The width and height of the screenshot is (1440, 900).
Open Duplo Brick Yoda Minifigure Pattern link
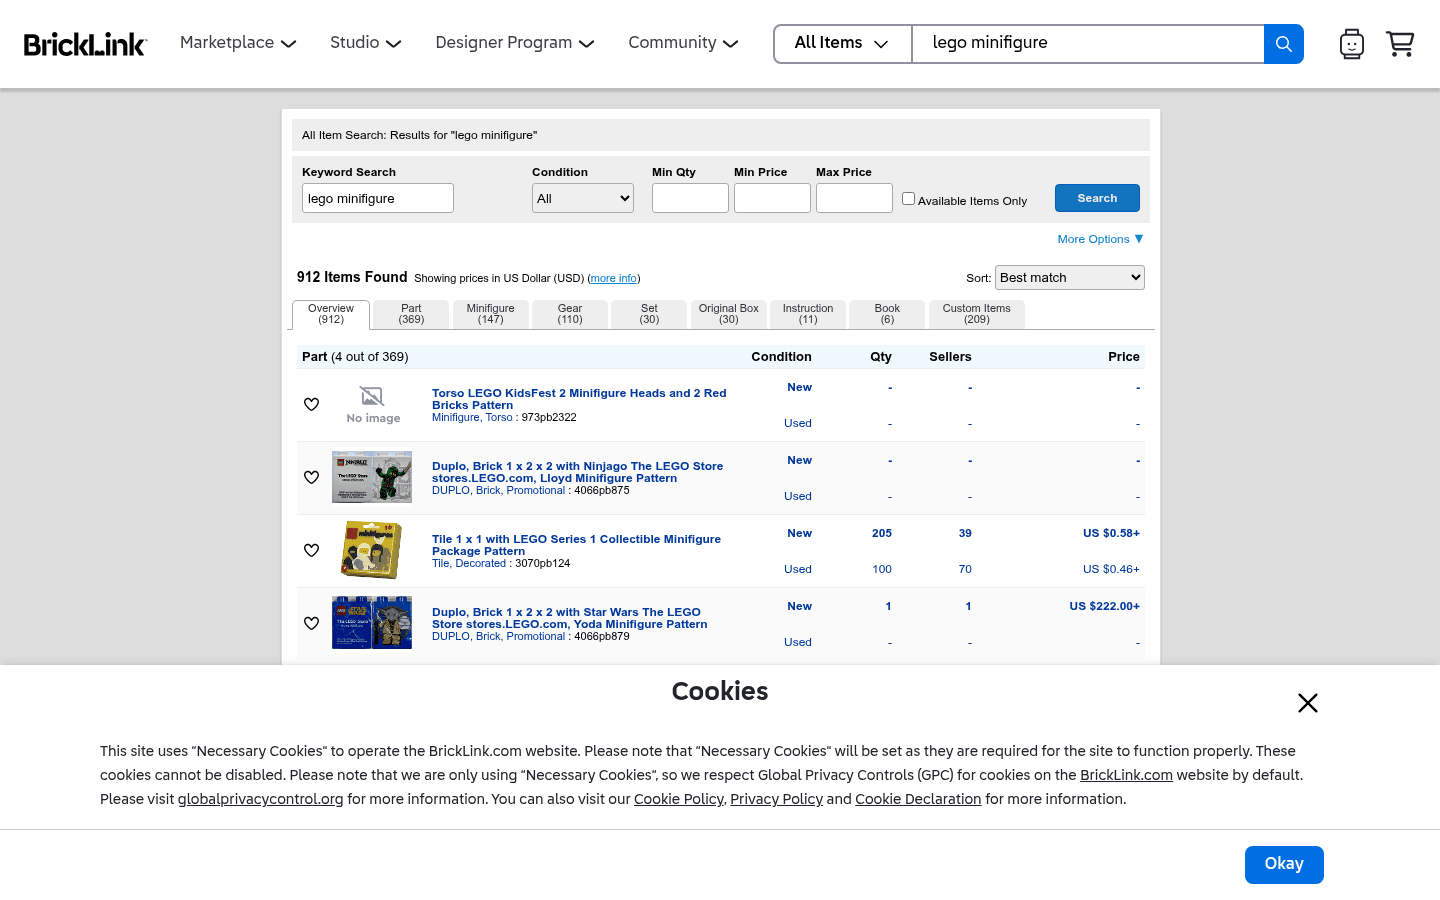point(569,618)
